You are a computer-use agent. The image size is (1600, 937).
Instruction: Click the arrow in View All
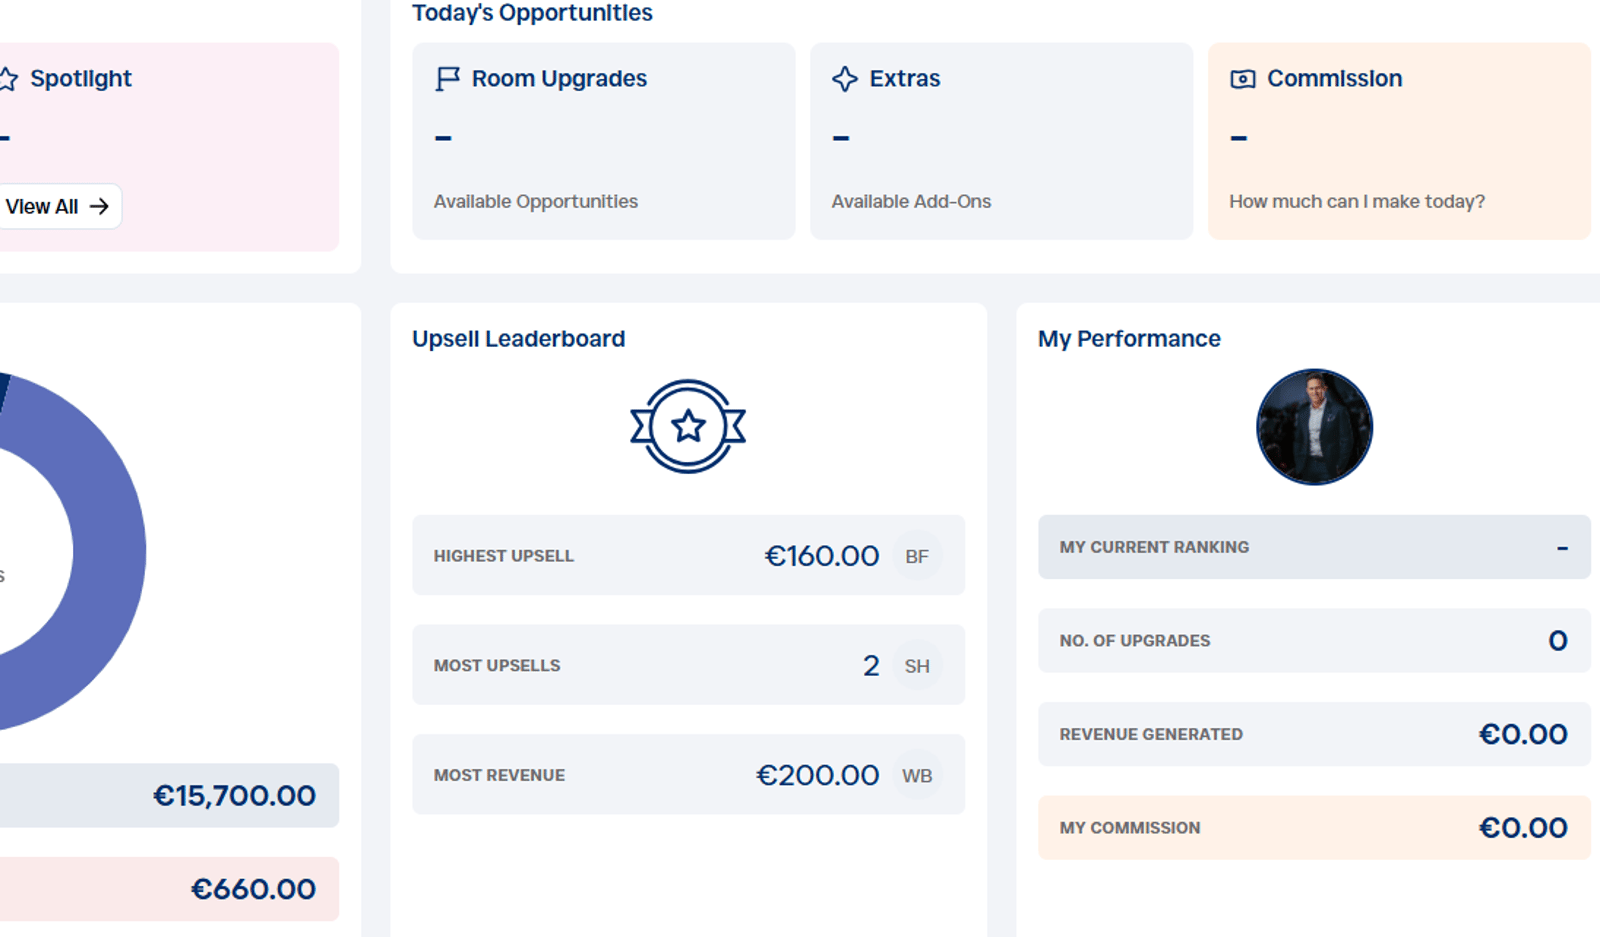click(x=99, y=206)
